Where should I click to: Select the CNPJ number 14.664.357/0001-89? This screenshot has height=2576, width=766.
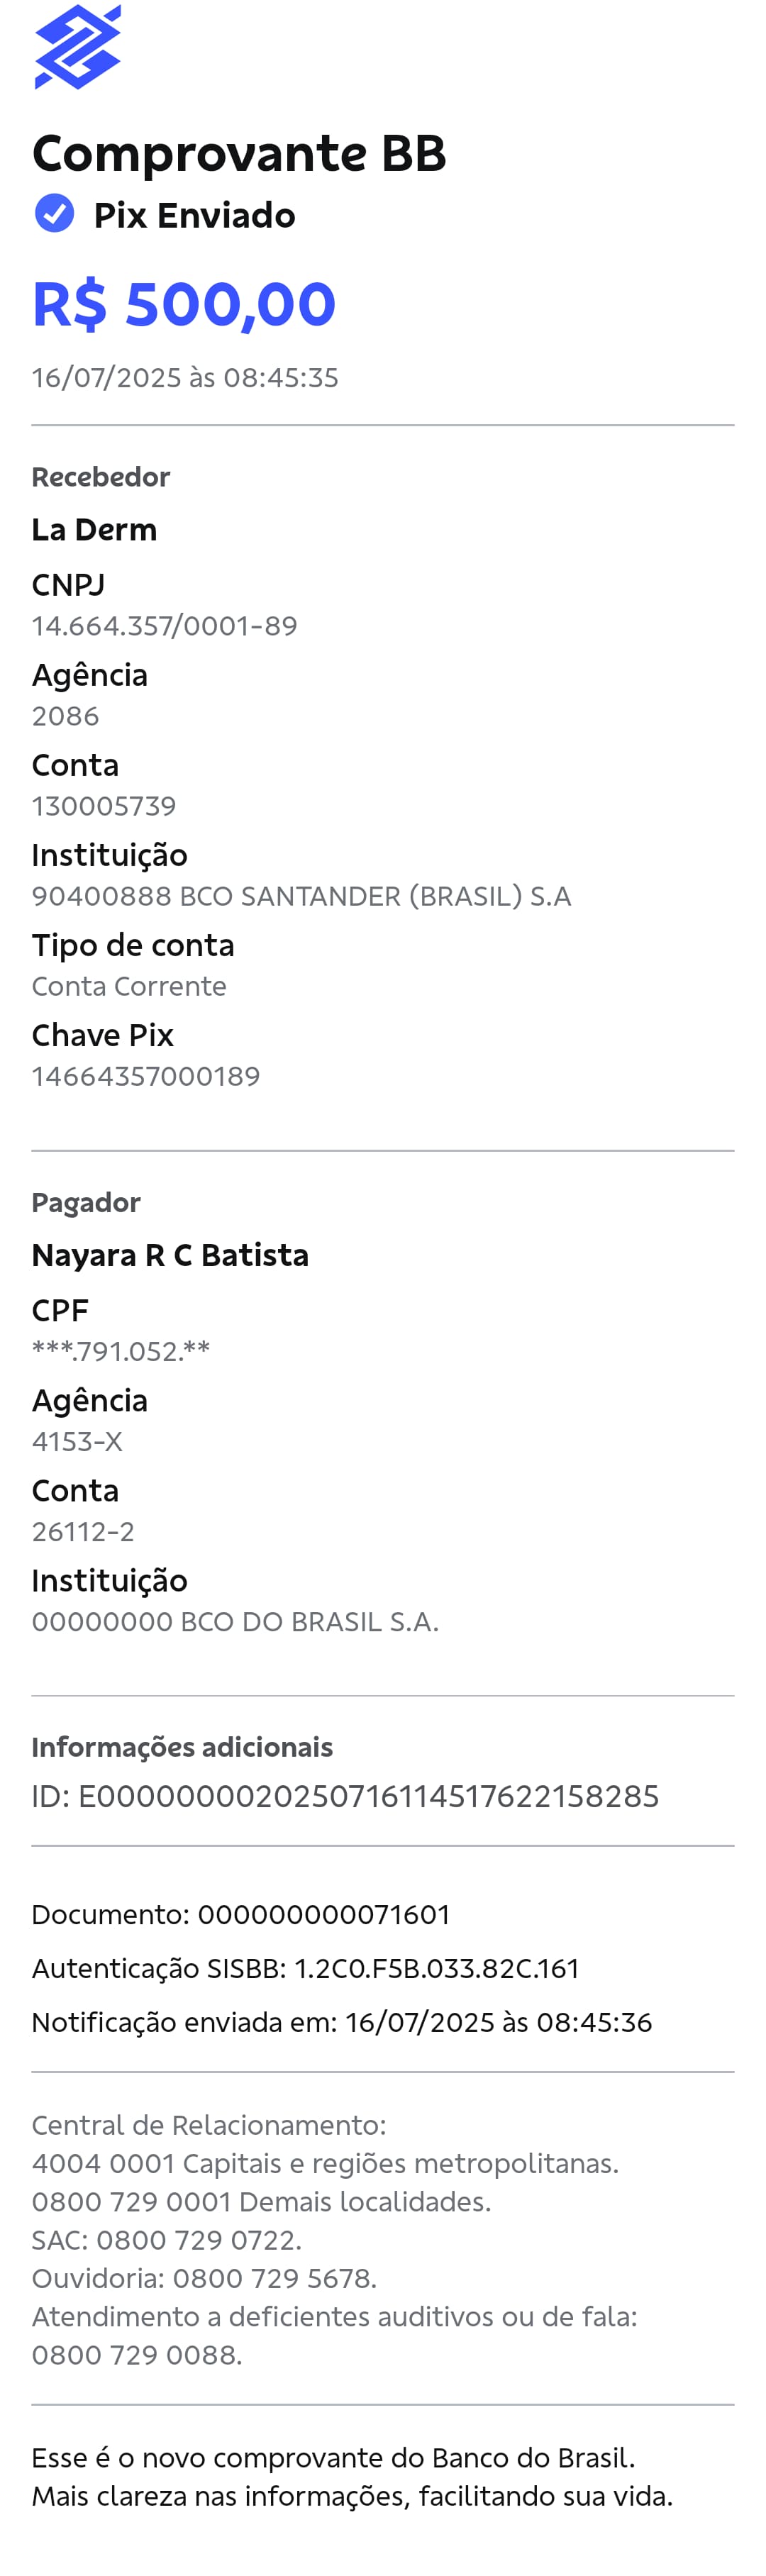164,625
